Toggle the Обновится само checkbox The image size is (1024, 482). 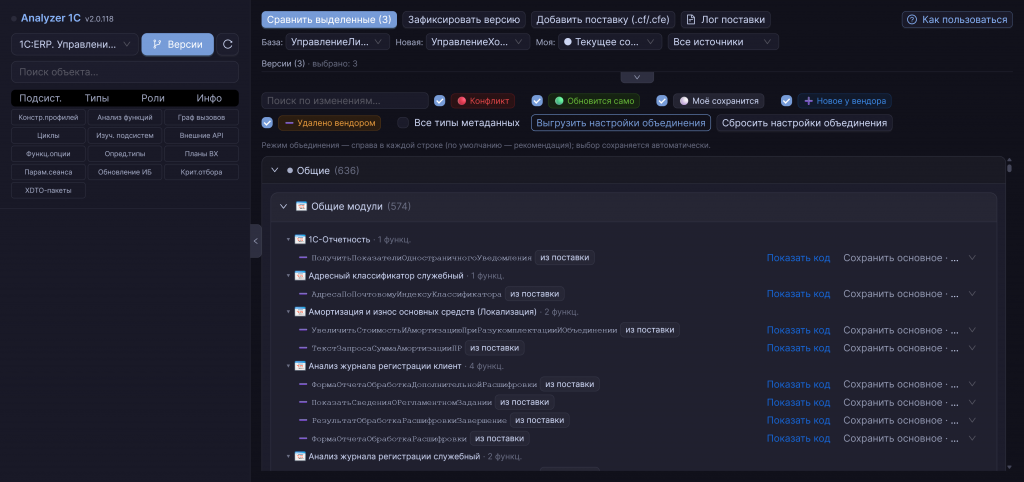pyautogui.click(x=537, y=101)
